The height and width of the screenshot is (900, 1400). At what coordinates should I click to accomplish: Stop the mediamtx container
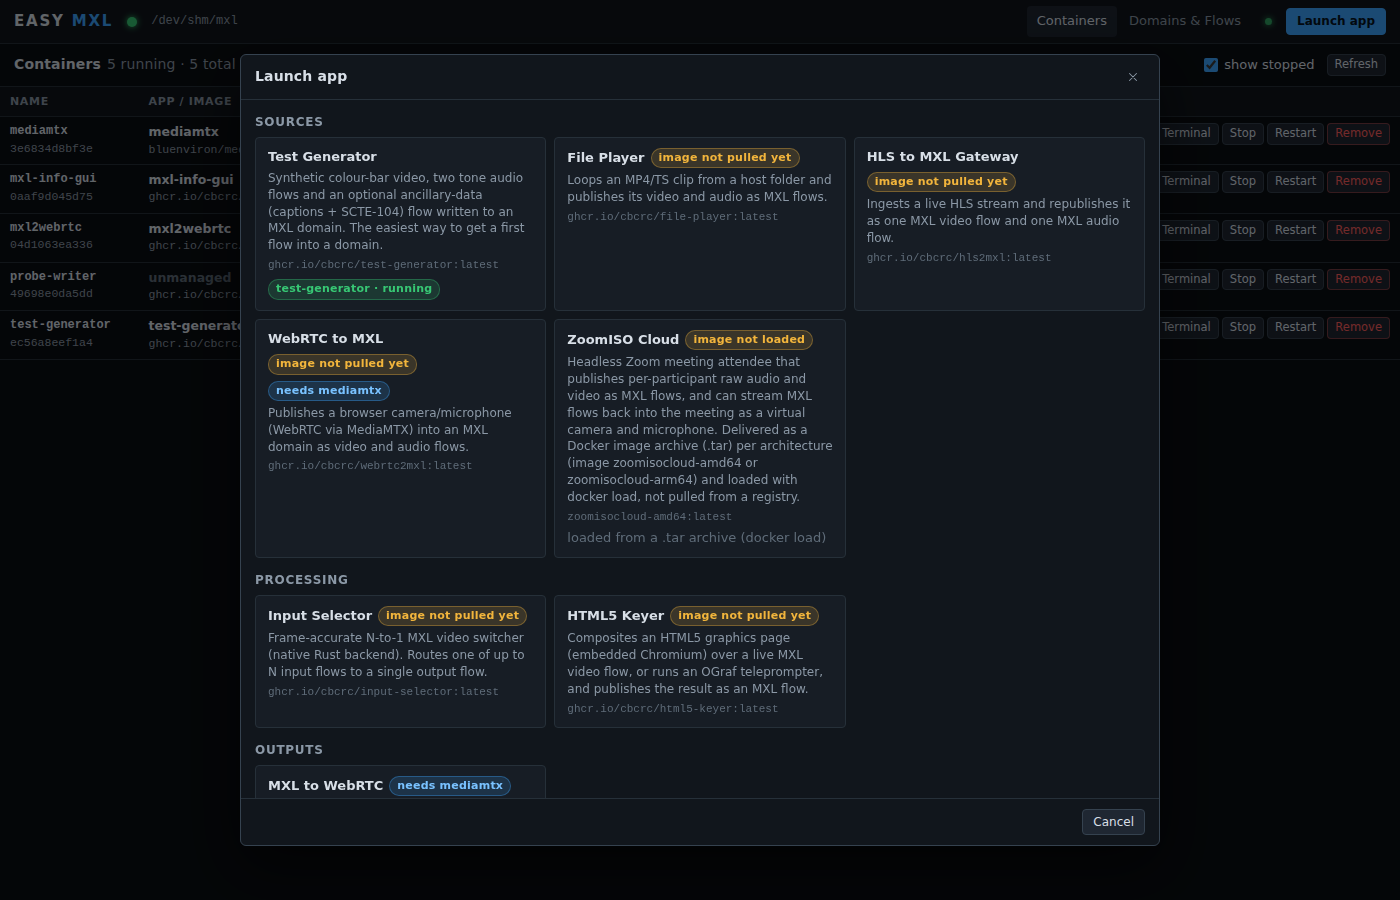click(1243, 133)
